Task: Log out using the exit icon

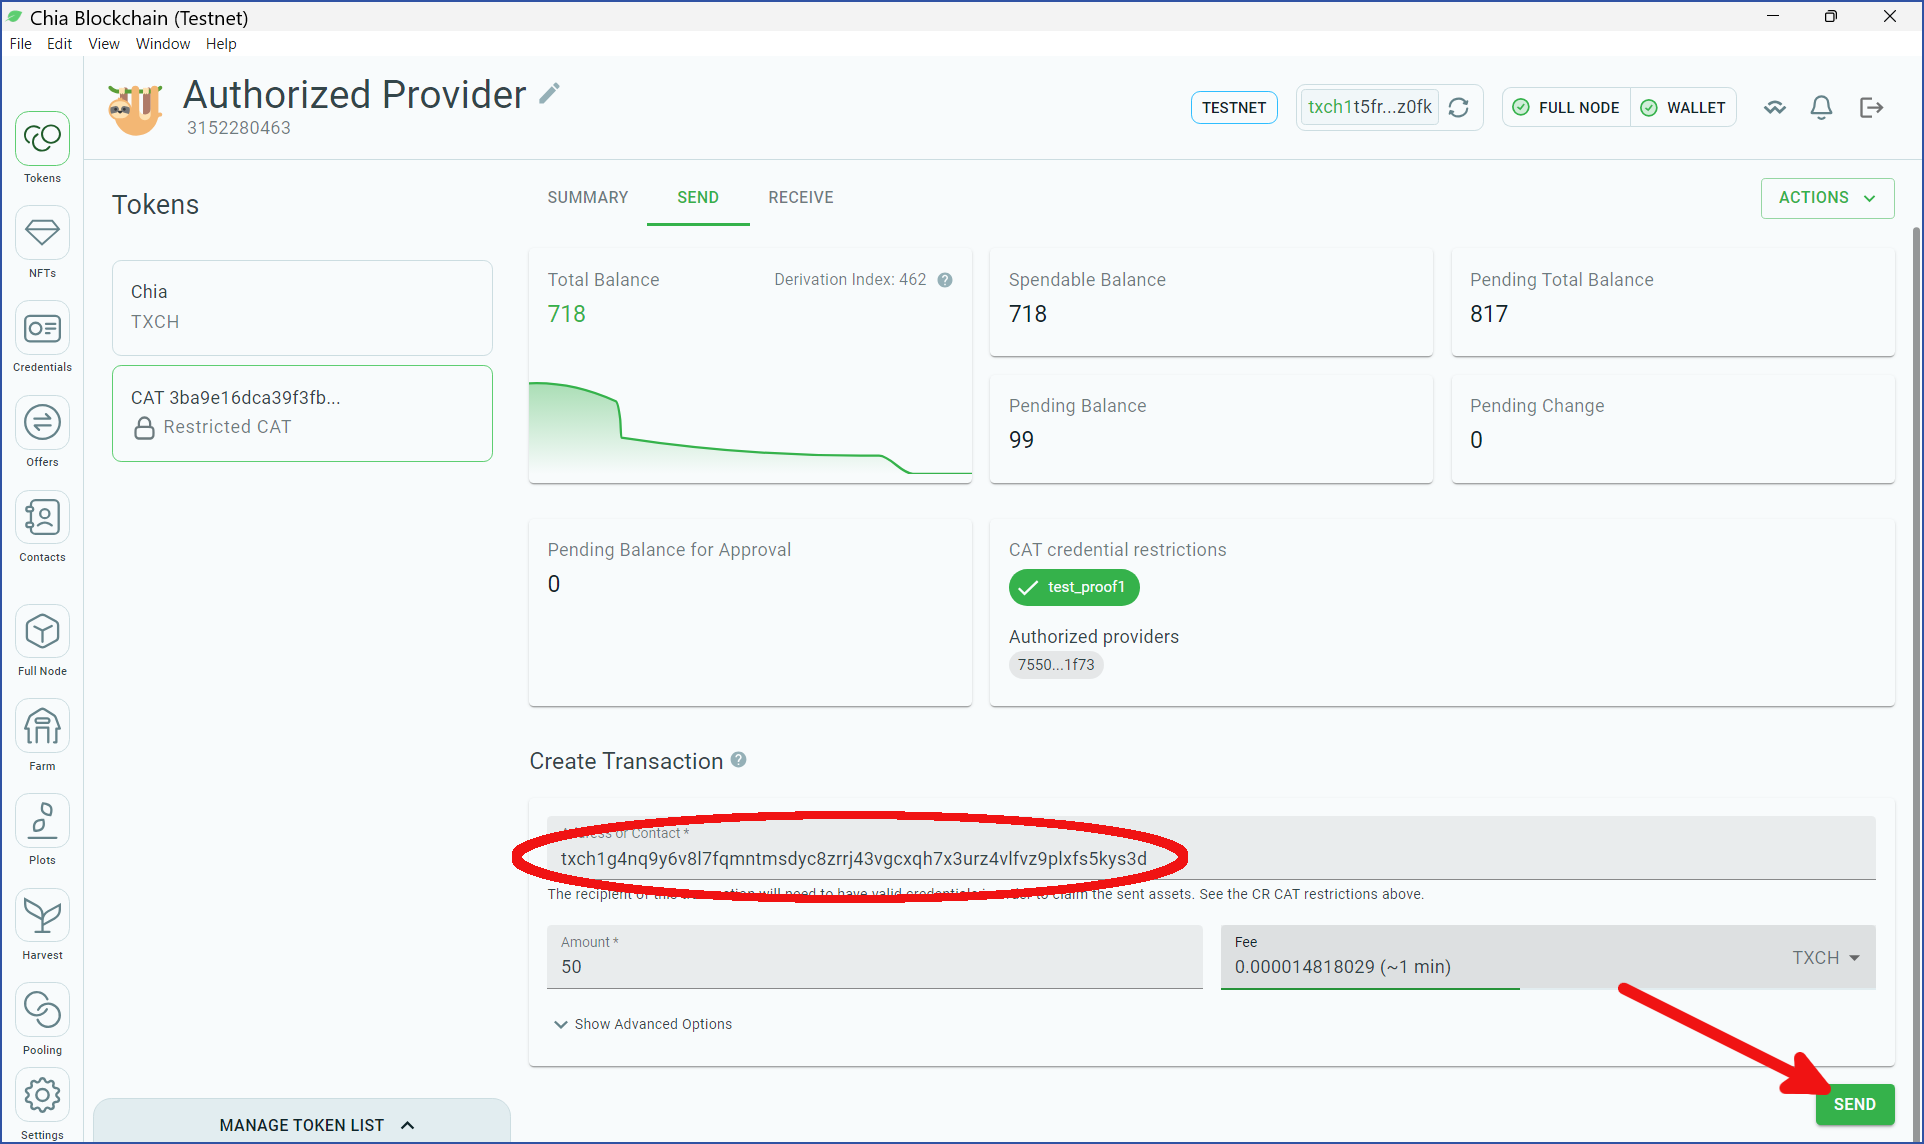Action: pyautogui.click(x=1871, y=108)
